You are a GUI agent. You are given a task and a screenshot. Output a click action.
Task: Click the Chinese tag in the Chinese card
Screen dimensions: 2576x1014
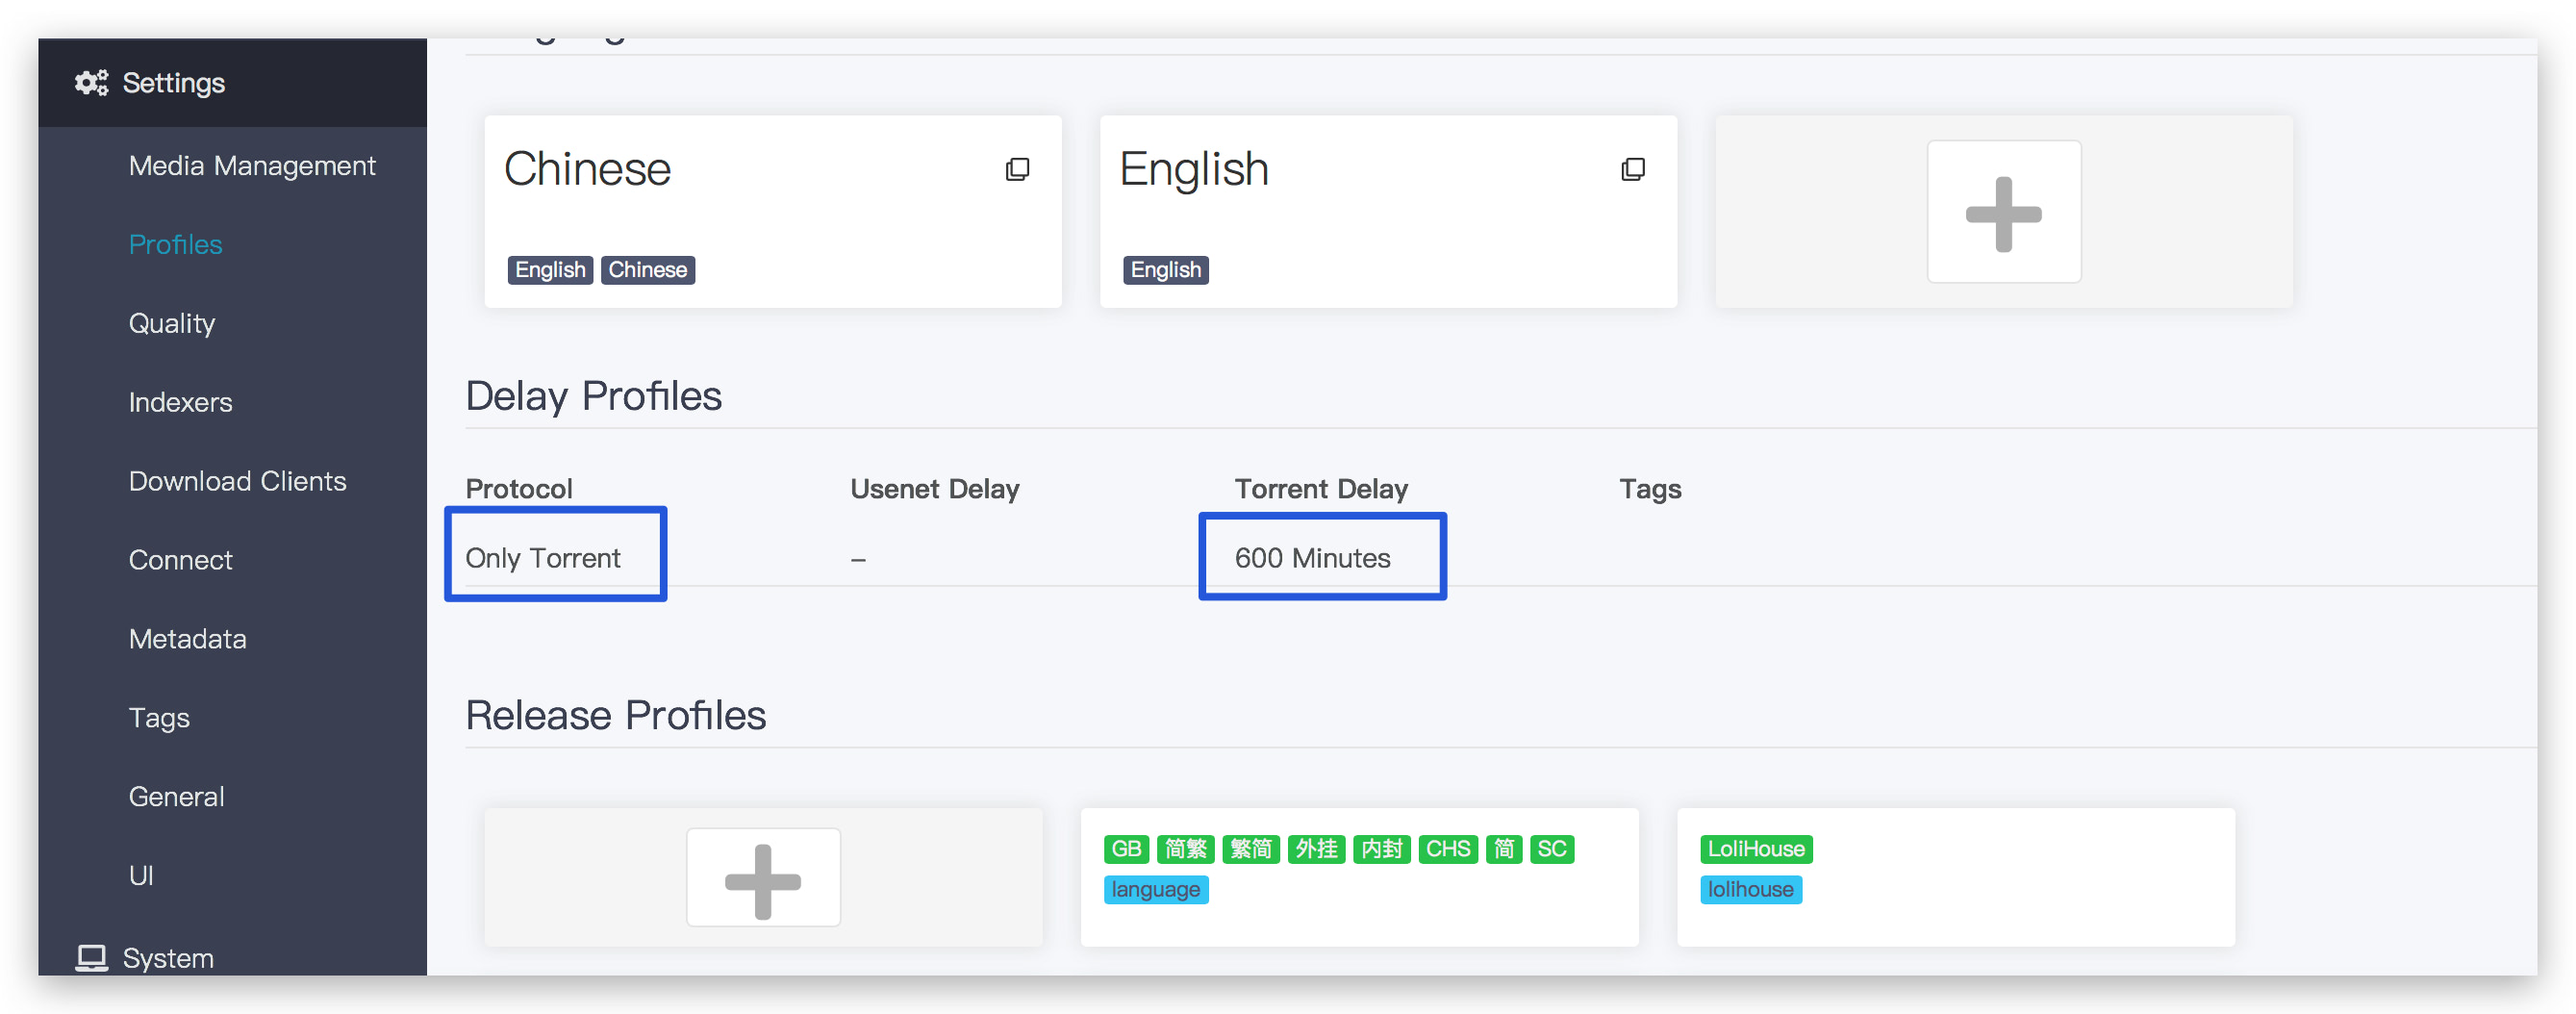[x=647, y=270]
